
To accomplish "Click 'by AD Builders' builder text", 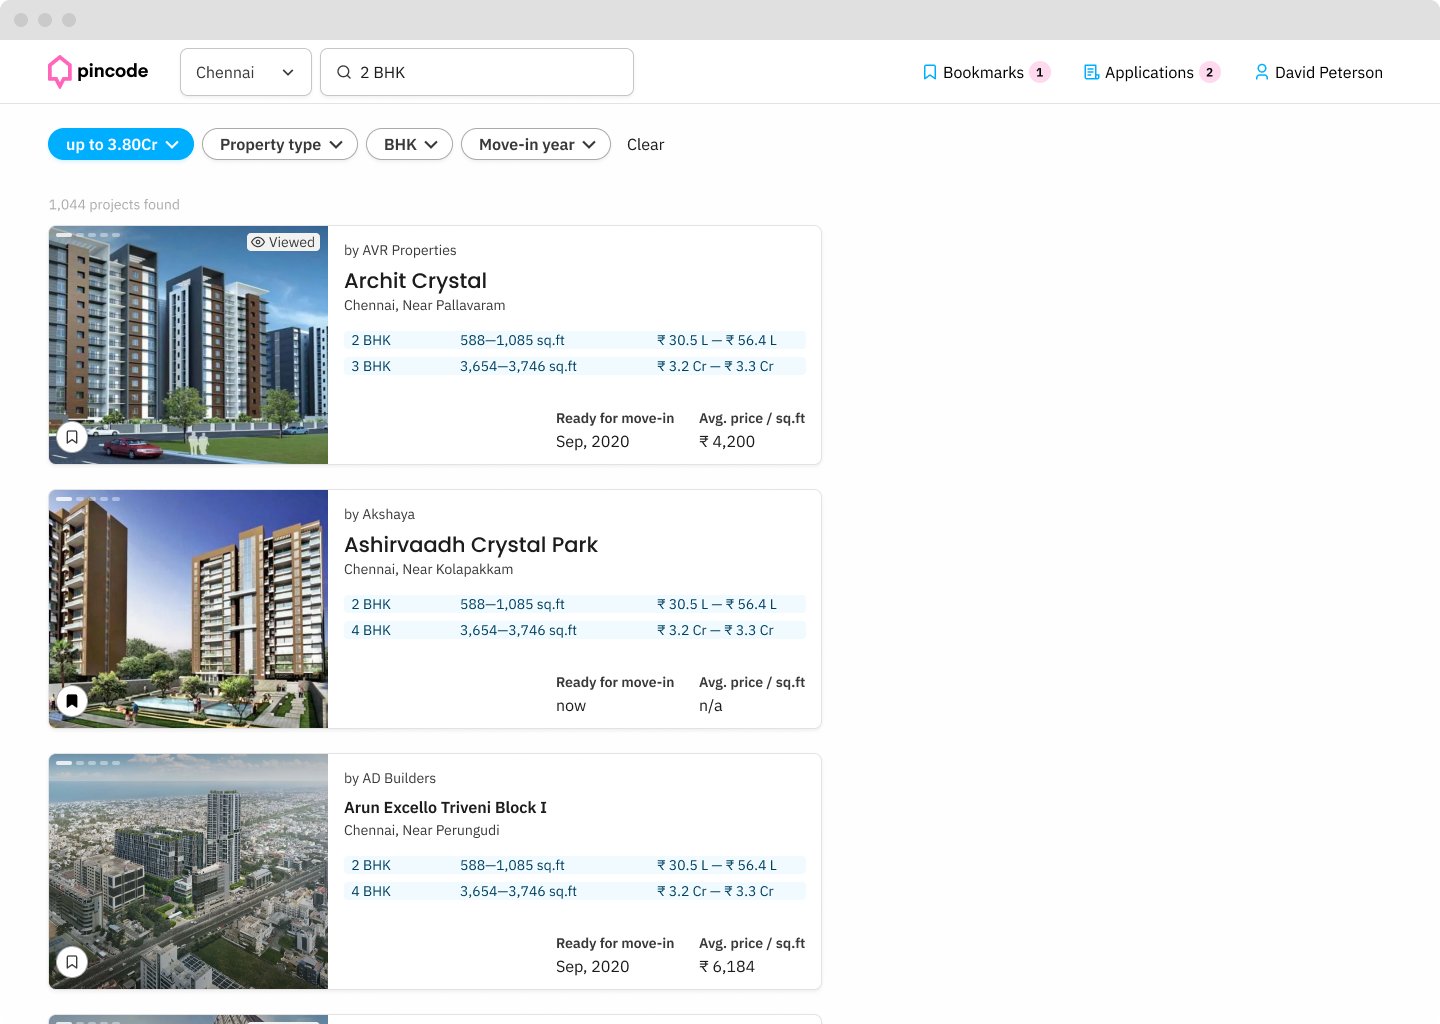I will pyautogui.click(x=390, y=778).
